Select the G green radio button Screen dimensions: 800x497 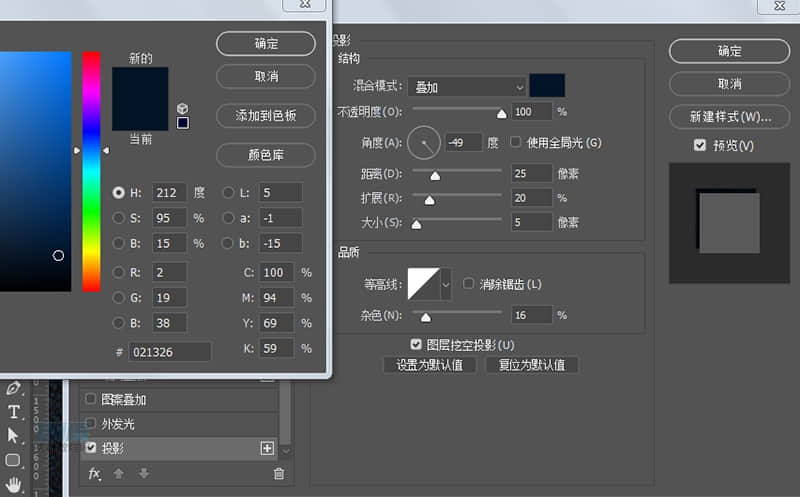point(118,297)
